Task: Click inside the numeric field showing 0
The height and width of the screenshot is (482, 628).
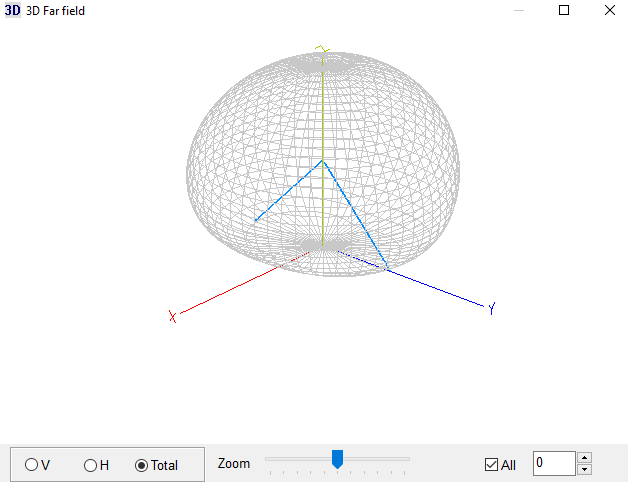Action: pyautogui.click(x=554, y=464)
